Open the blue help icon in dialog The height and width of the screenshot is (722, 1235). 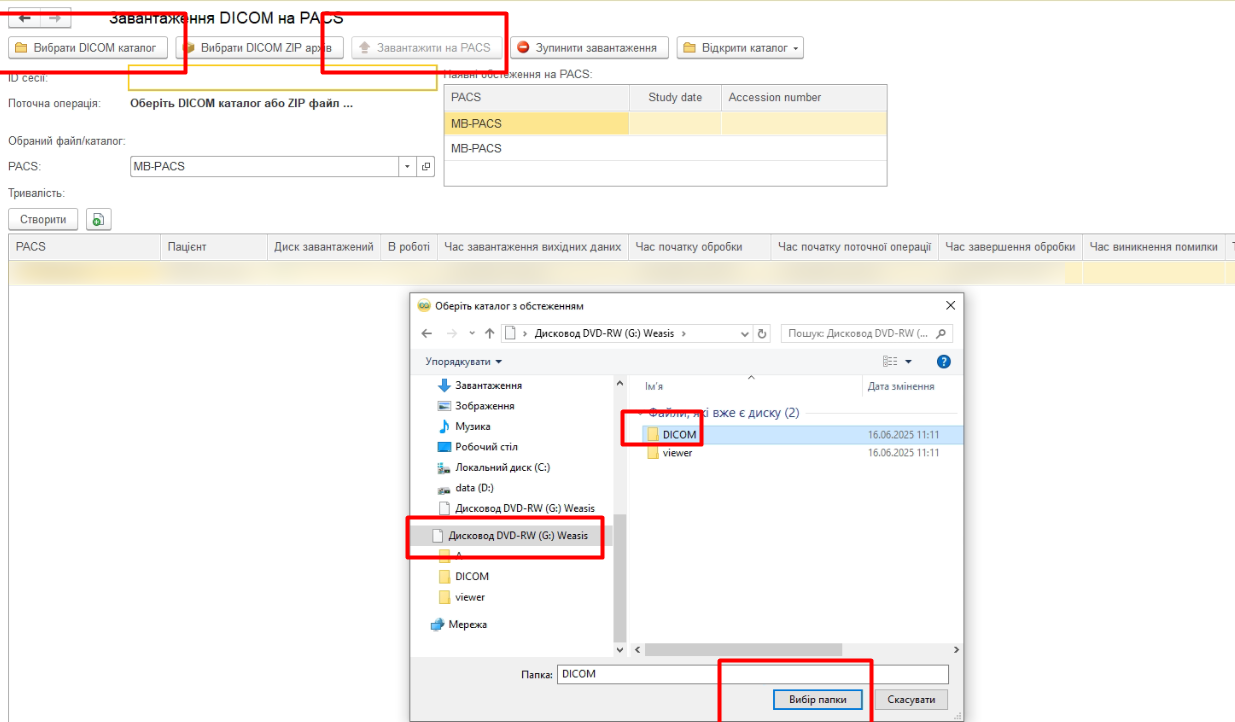tap(943, 361)
